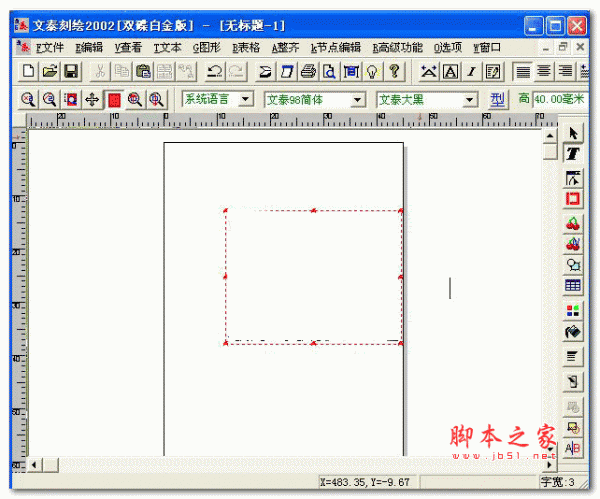The height and width of the screenshot is (499, 600).
Task: Toggle center text alignment
Action: pos(544,72)
